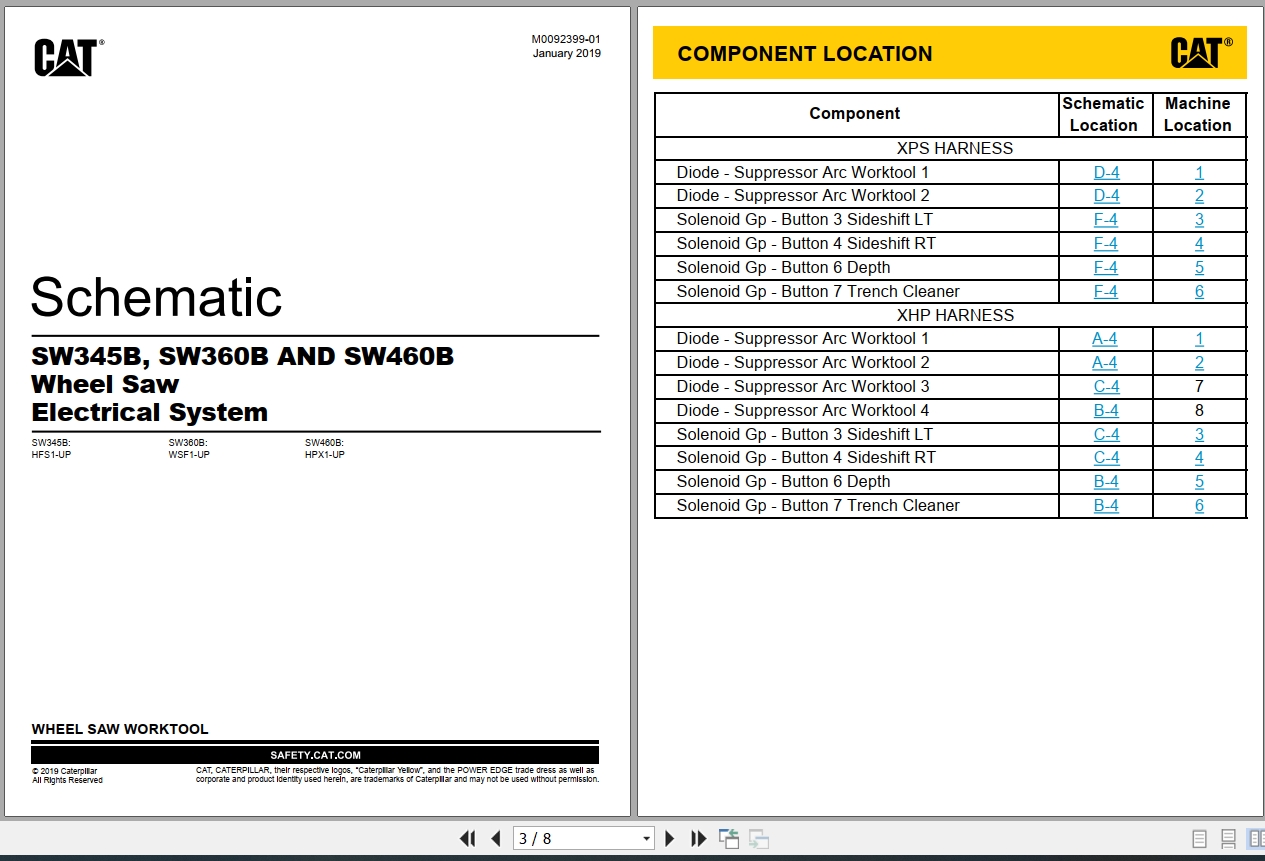The image size is (1265, 861).
Task: Click the SAFETY.CAT.COM banner
Action: point(315,755)
